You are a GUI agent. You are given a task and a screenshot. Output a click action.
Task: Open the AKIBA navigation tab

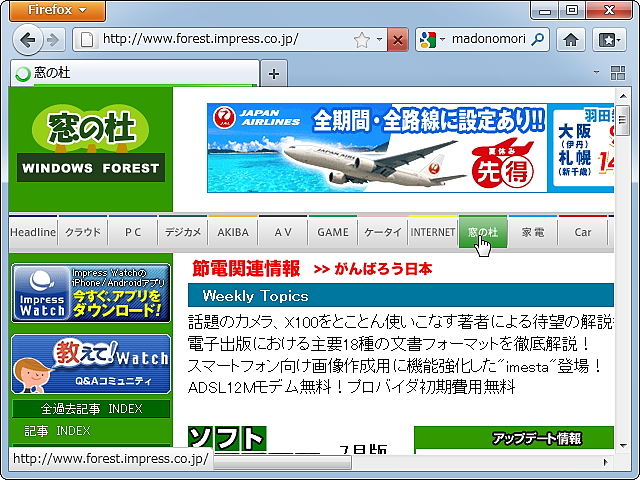(x=233, y=232)
